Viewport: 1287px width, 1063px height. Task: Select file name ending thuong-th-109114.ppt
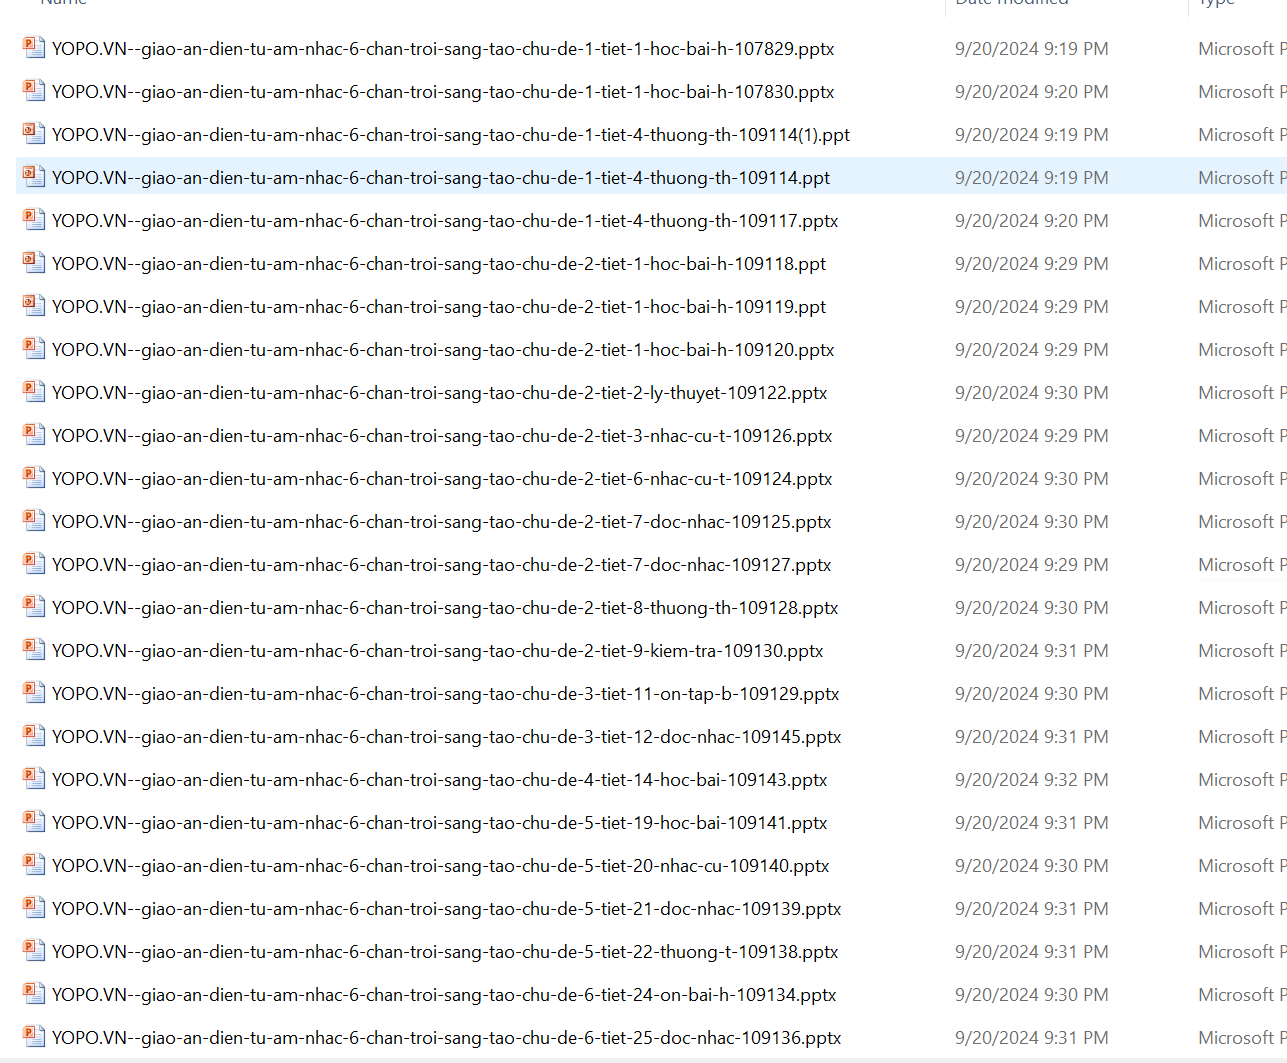tap(441, 178)
